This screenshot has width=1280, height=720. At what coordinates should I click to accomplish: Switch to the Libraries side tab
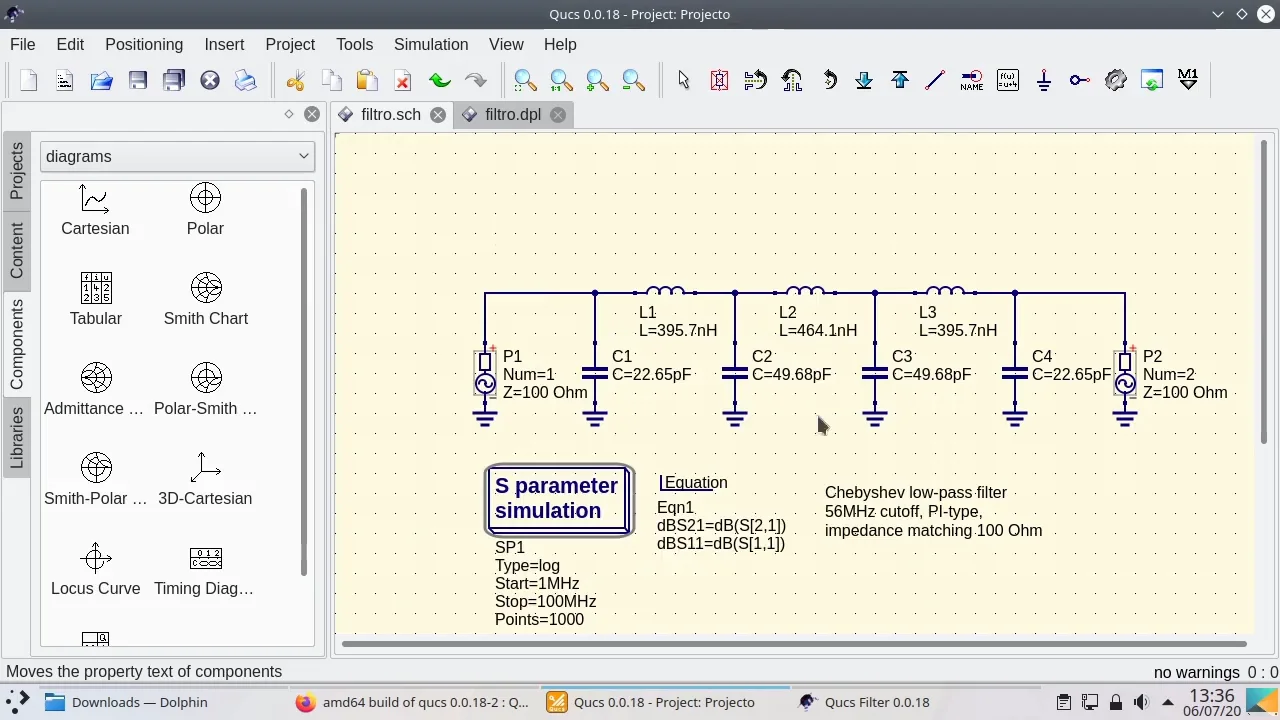(x=17, y=438)
